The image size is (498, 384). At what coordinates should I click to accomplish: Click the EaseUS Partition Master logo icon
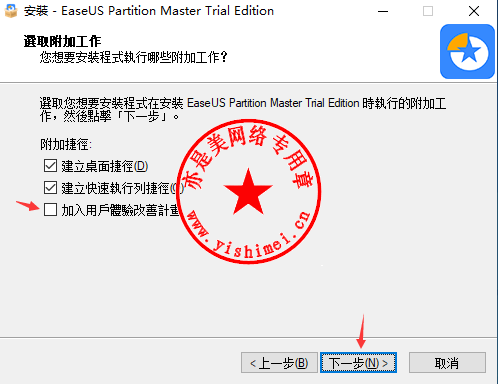[467, 51]
